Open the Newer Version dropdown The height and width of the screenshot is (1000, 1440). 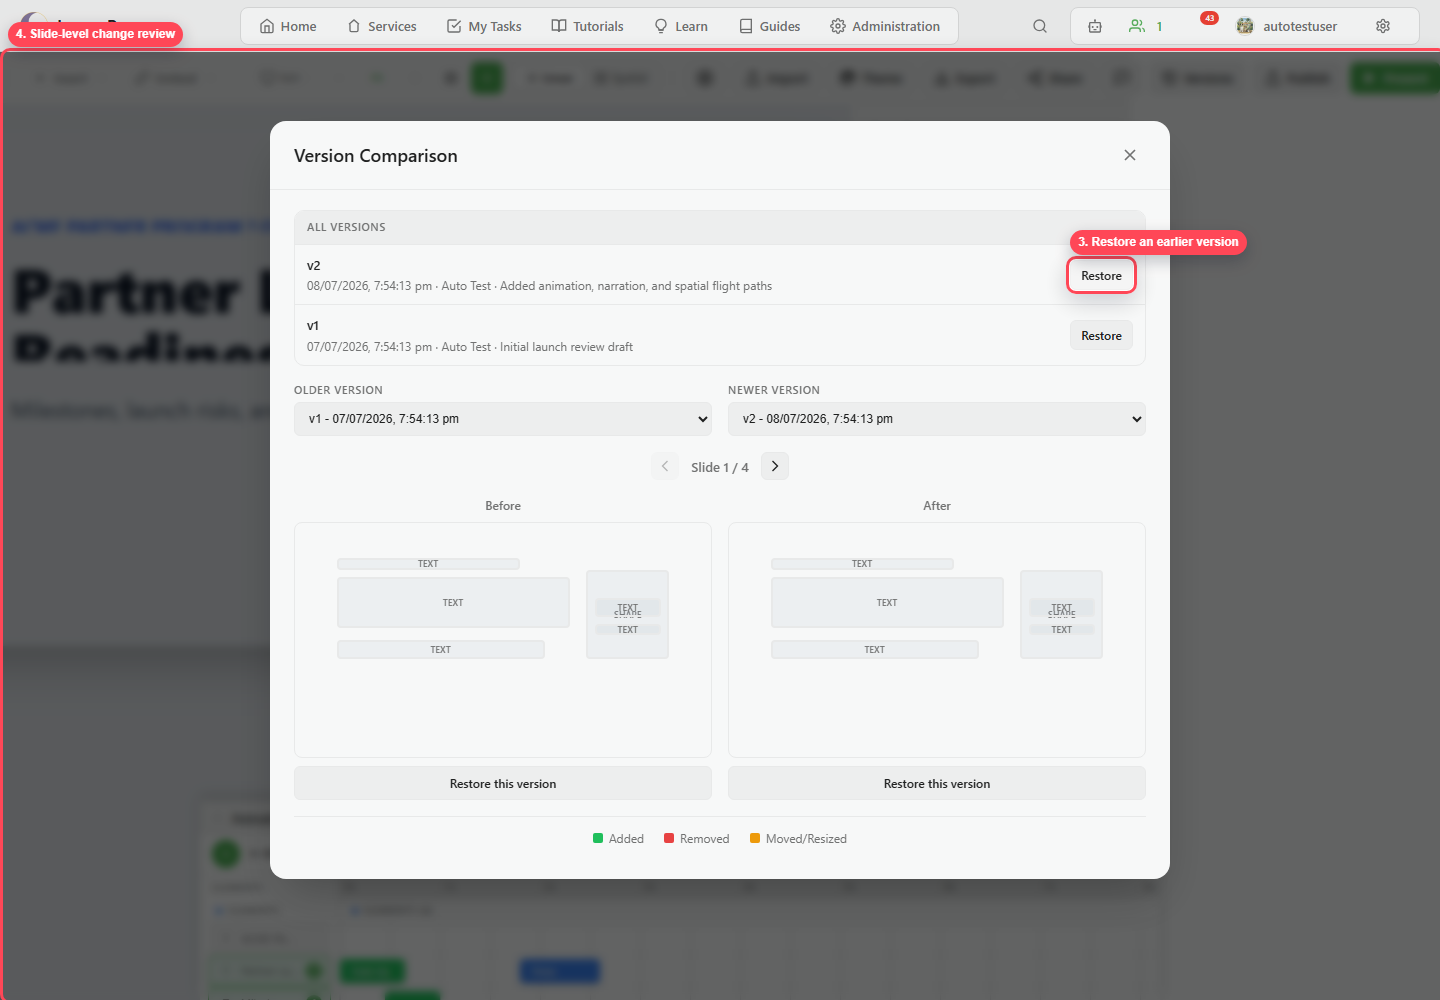[x=937, y=419]
